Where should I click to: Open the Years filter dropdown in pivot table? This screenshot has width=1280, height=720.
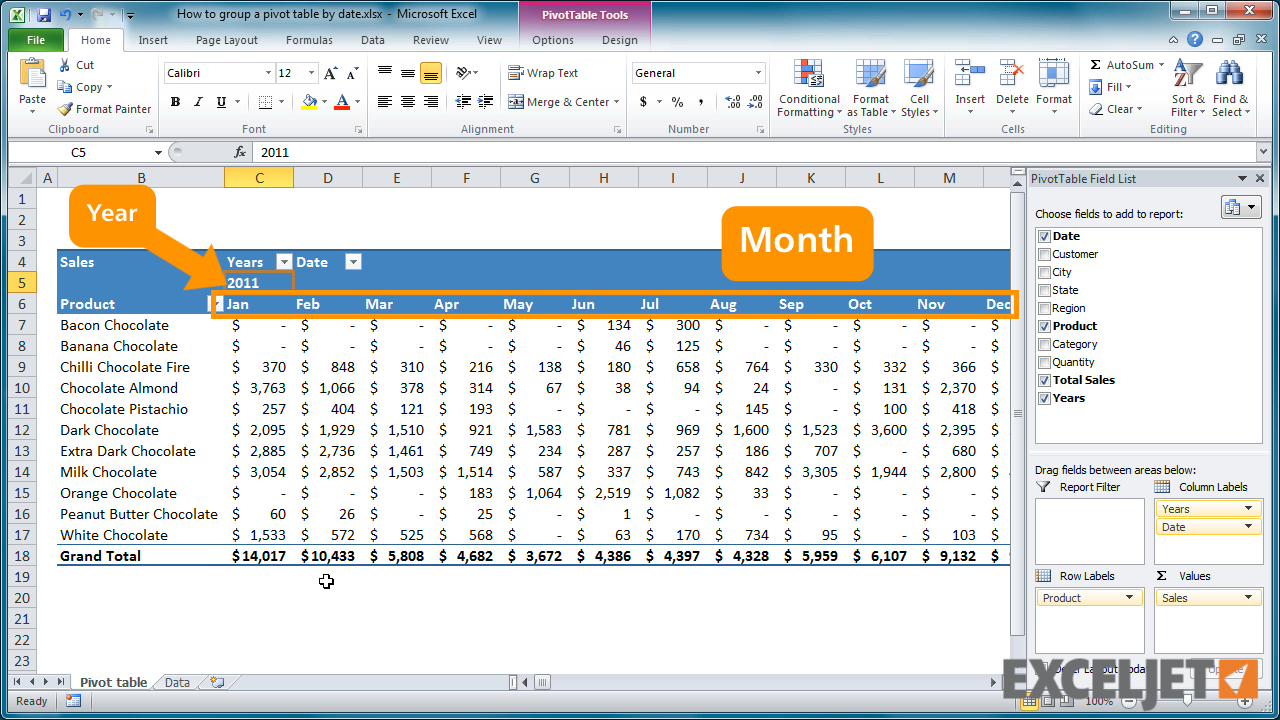(x=283, y=262)
